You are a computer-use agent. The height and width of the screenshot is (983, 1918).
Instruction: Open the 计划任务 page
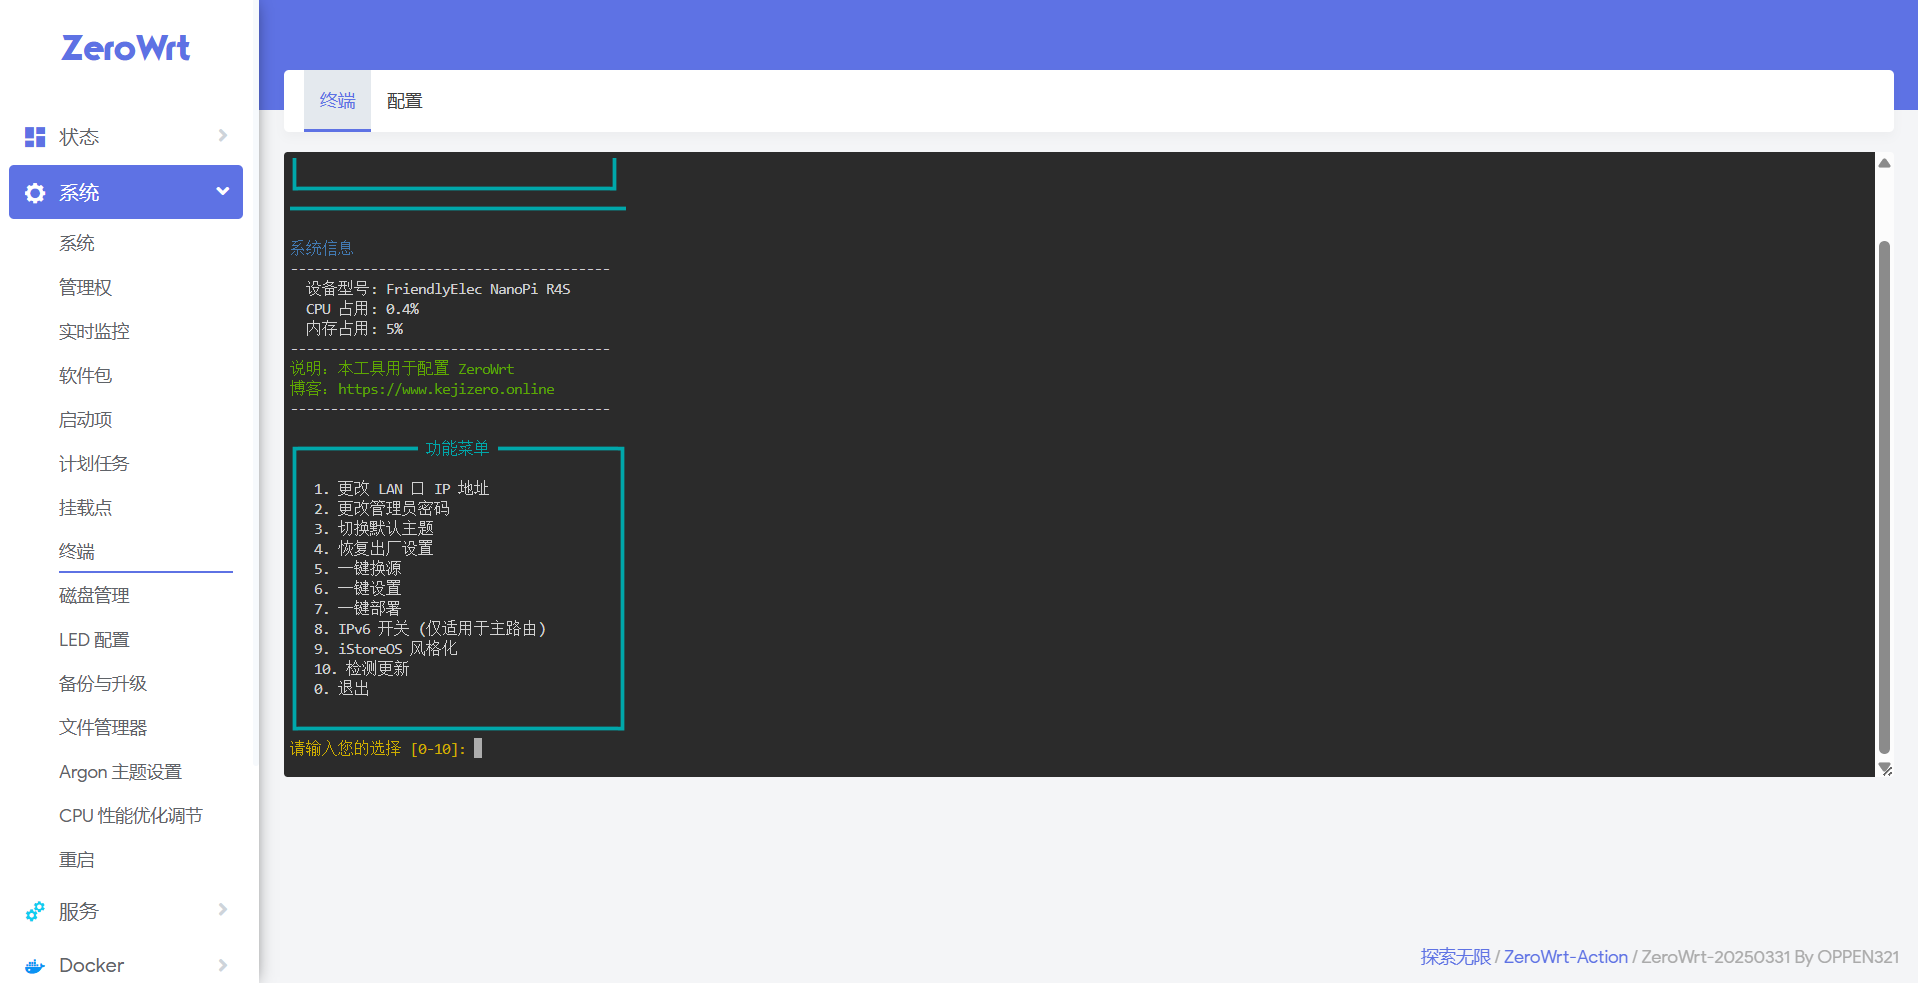click(94, 463)
